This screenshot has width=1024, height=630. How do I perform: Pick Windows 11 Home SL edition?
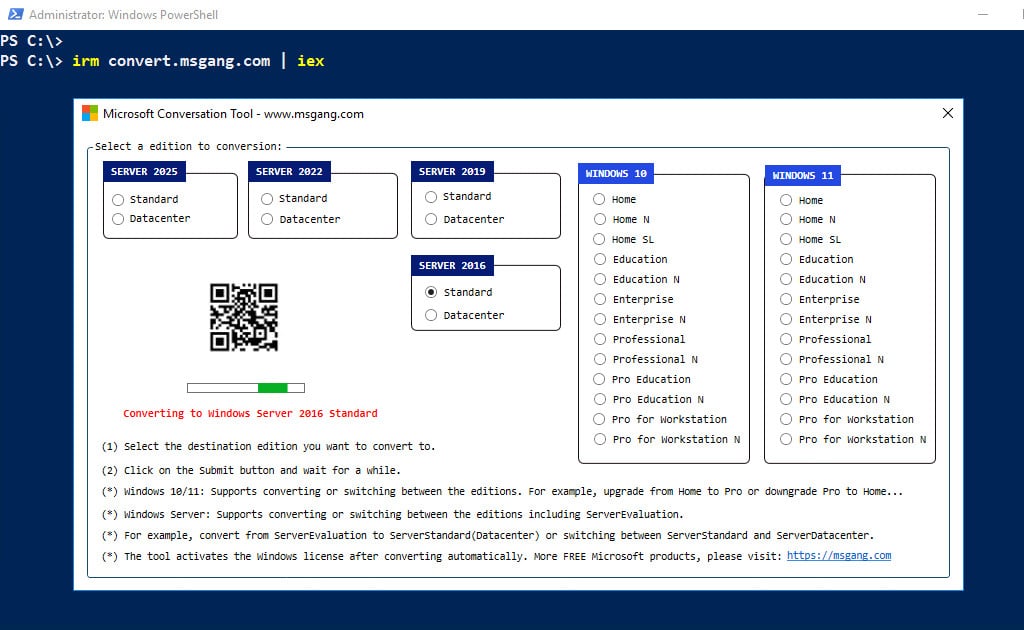786,240
